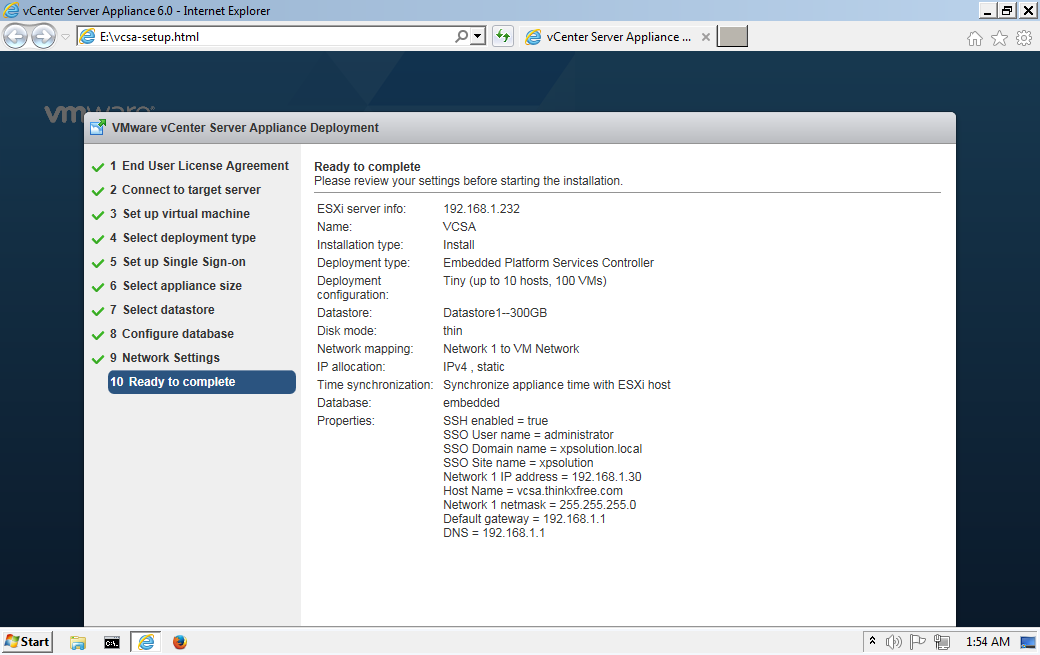Viewport: 1040px width, 655px height.
Task: Click the DNS = 192.168.1.1 line
Action: [493, 532]
